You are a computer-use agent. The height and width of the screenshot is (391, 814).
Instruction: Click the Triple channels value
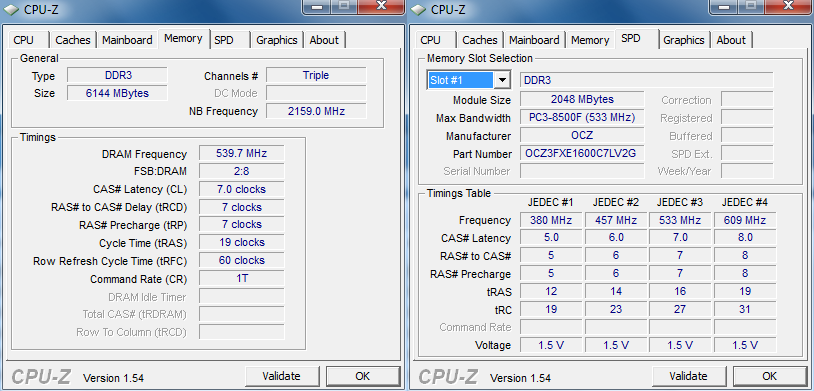click(316, 75)
